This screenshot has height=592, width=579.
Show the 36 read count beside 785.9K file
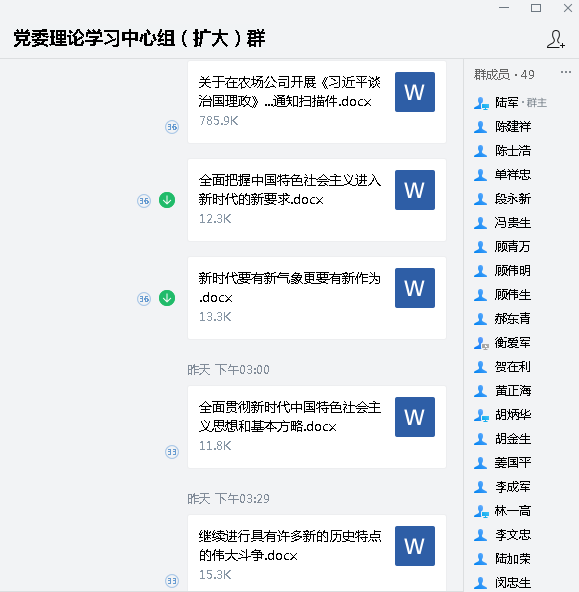[x=172, y=127]
